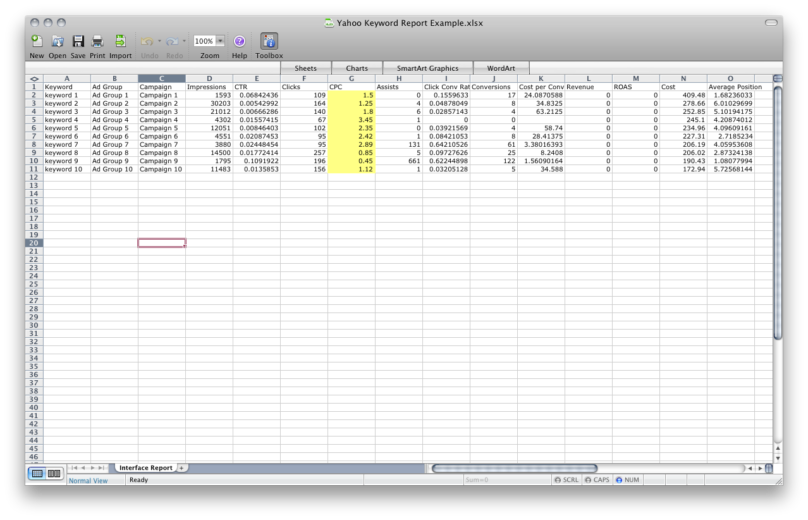Select cell containing Campaign 4
Screen dimensions: 808x520
coord(161,120)
